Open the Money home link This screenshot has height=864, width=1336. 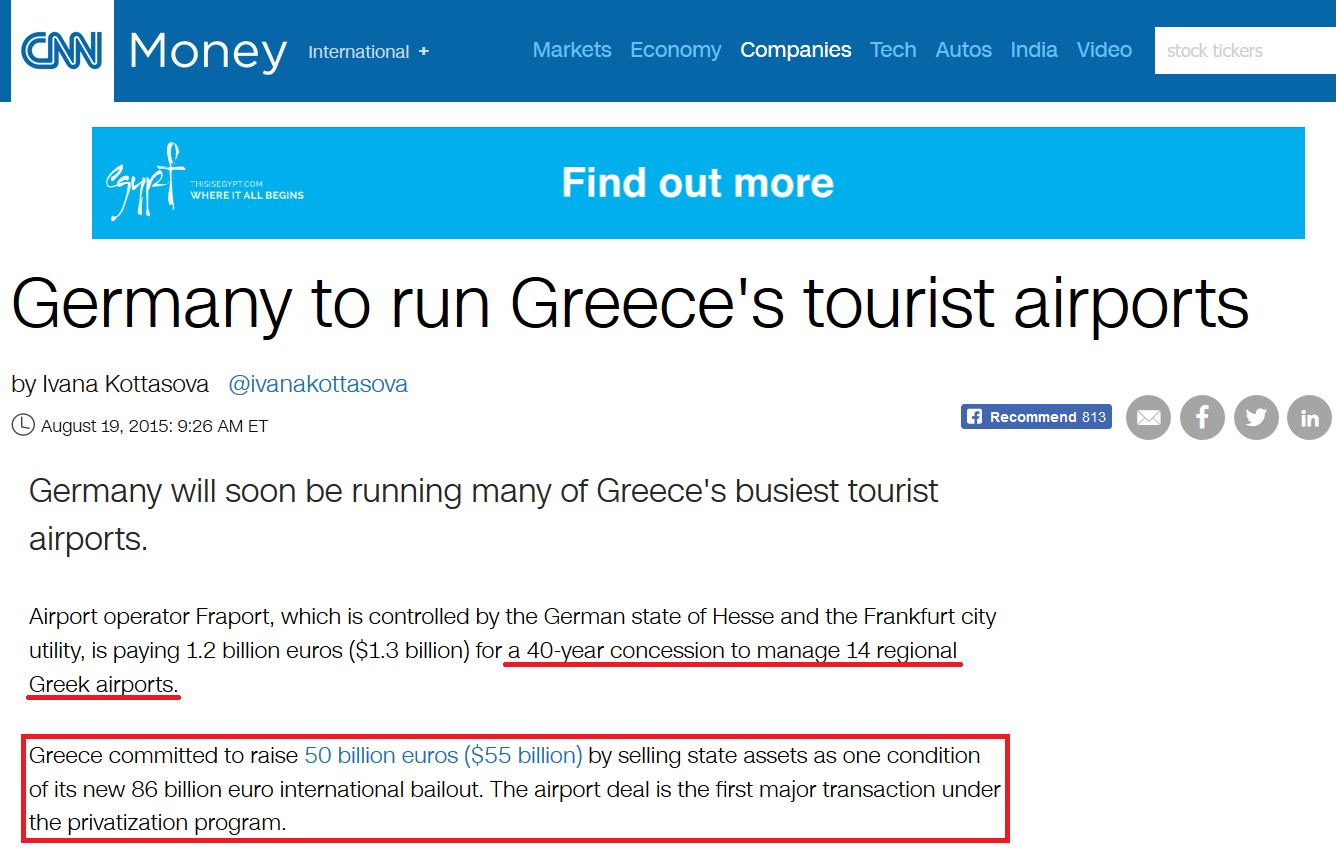tap(208, 51)
